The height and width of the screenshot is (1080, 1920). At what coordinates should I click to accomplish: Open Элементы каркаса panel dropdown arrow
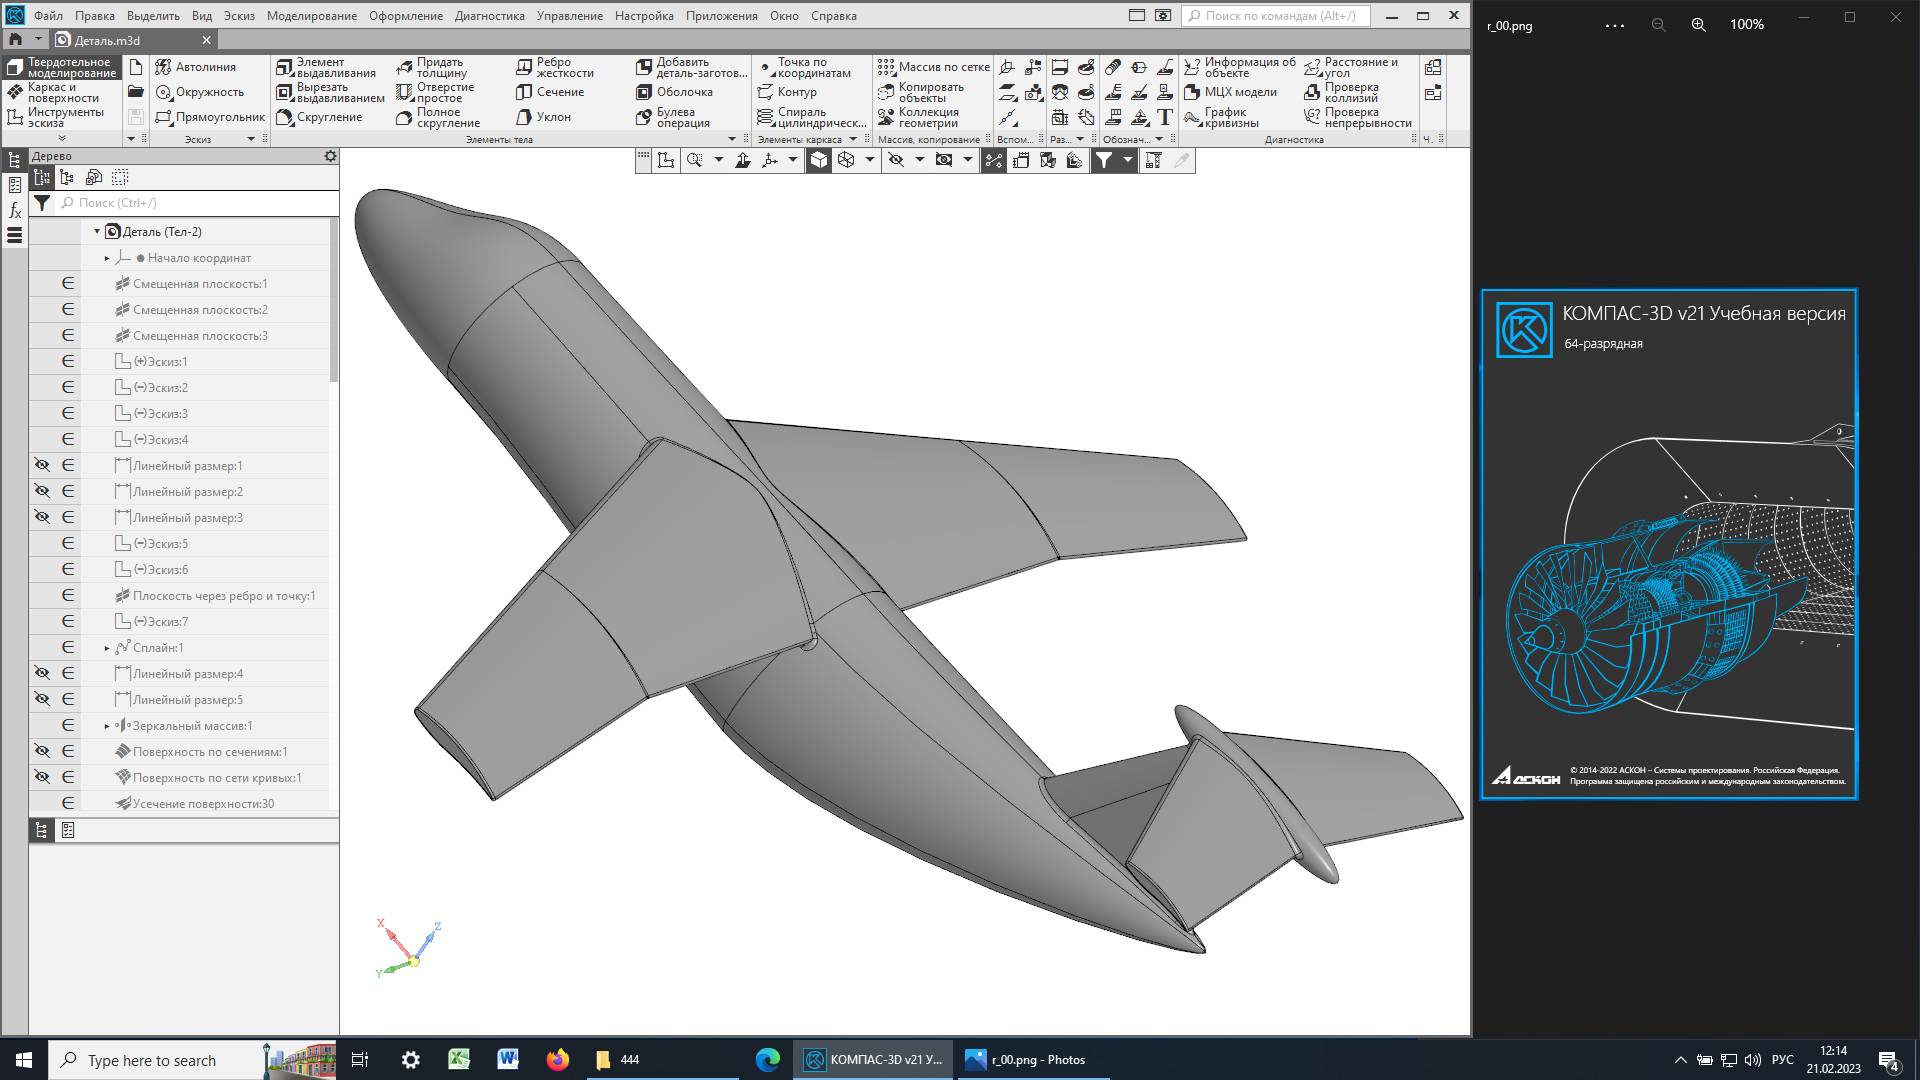[853, 139]
